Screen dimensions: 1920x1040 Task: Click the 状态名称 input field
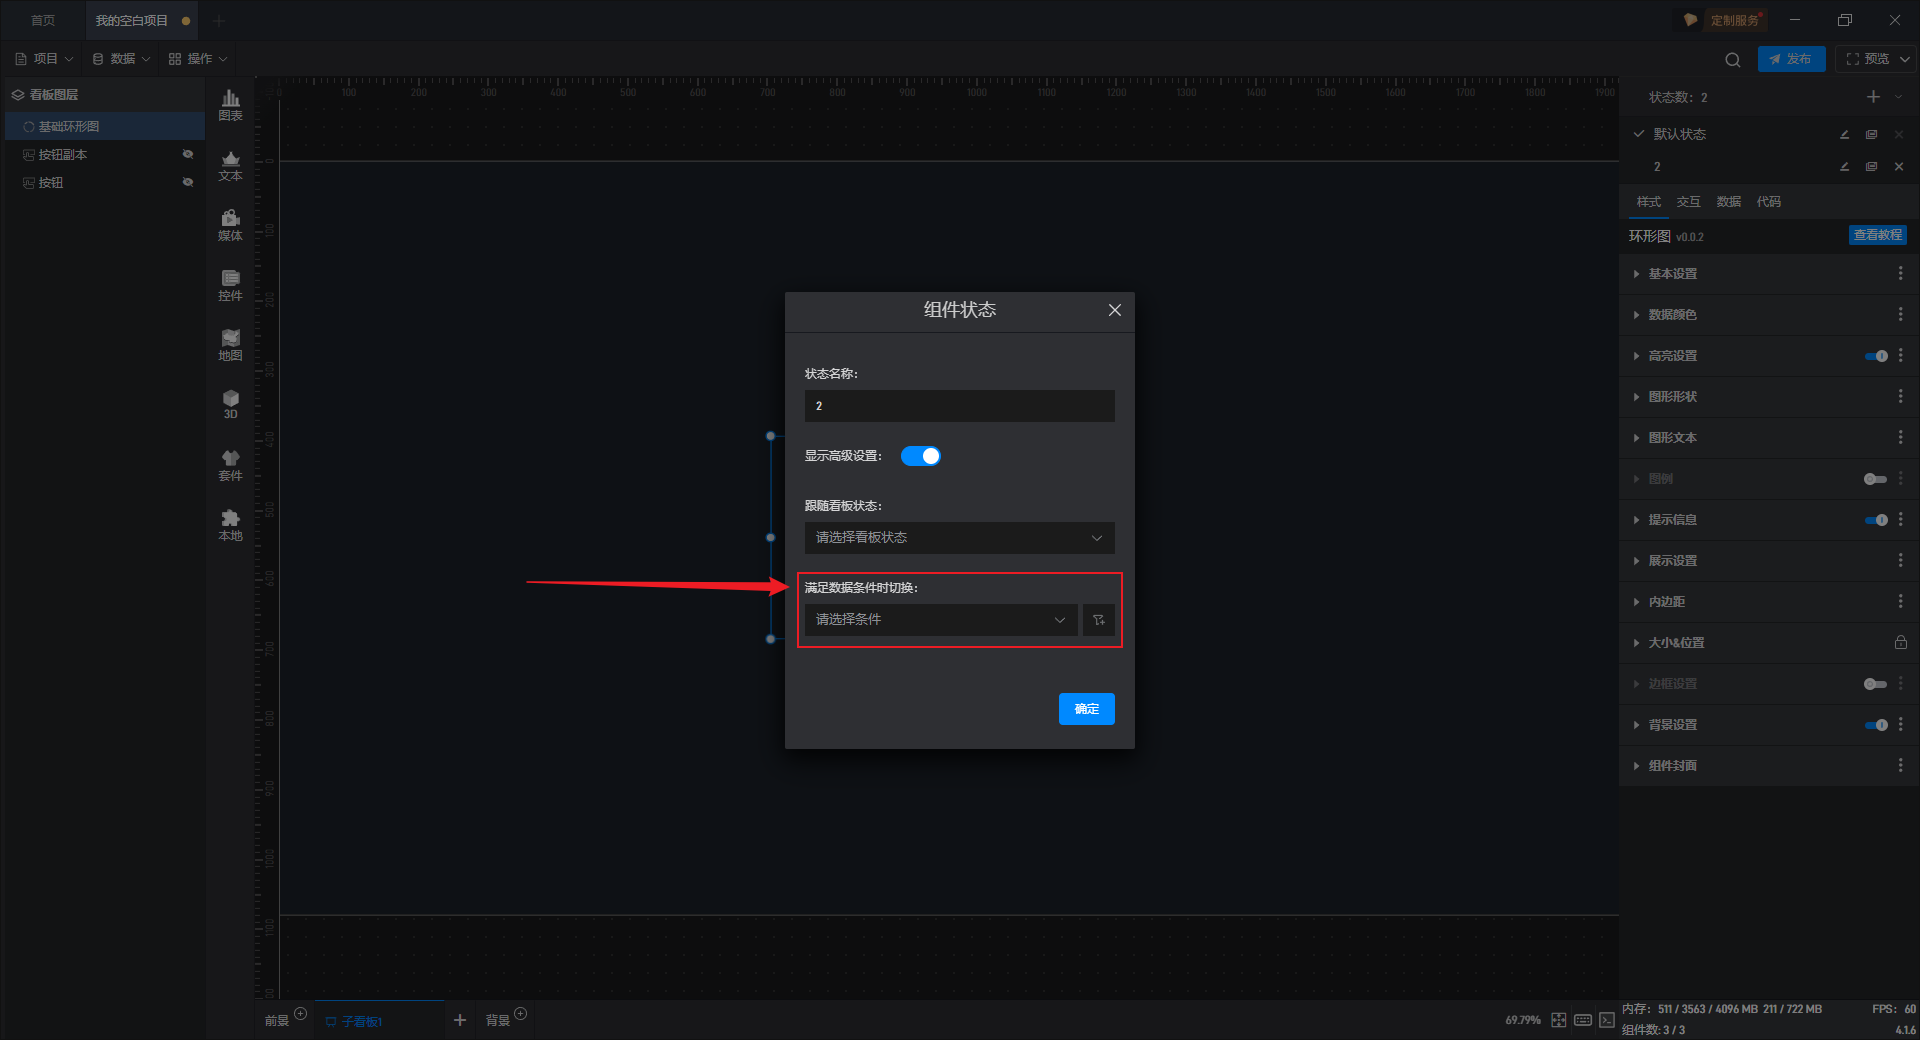[x=960, y=406]
